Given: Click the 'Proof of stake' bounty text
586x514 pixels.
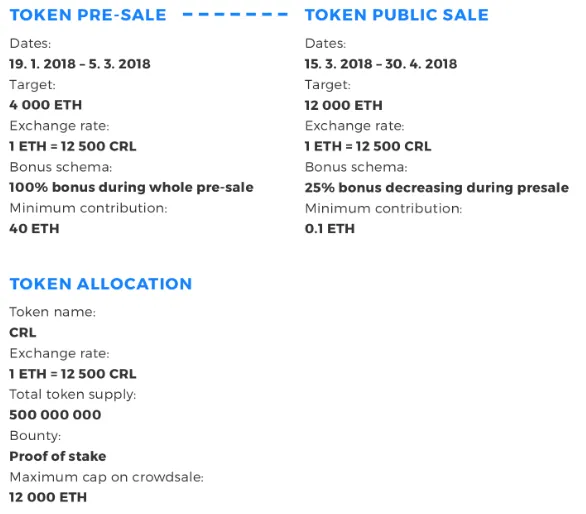Looking at the screenshot, I should tap(58, 456).
